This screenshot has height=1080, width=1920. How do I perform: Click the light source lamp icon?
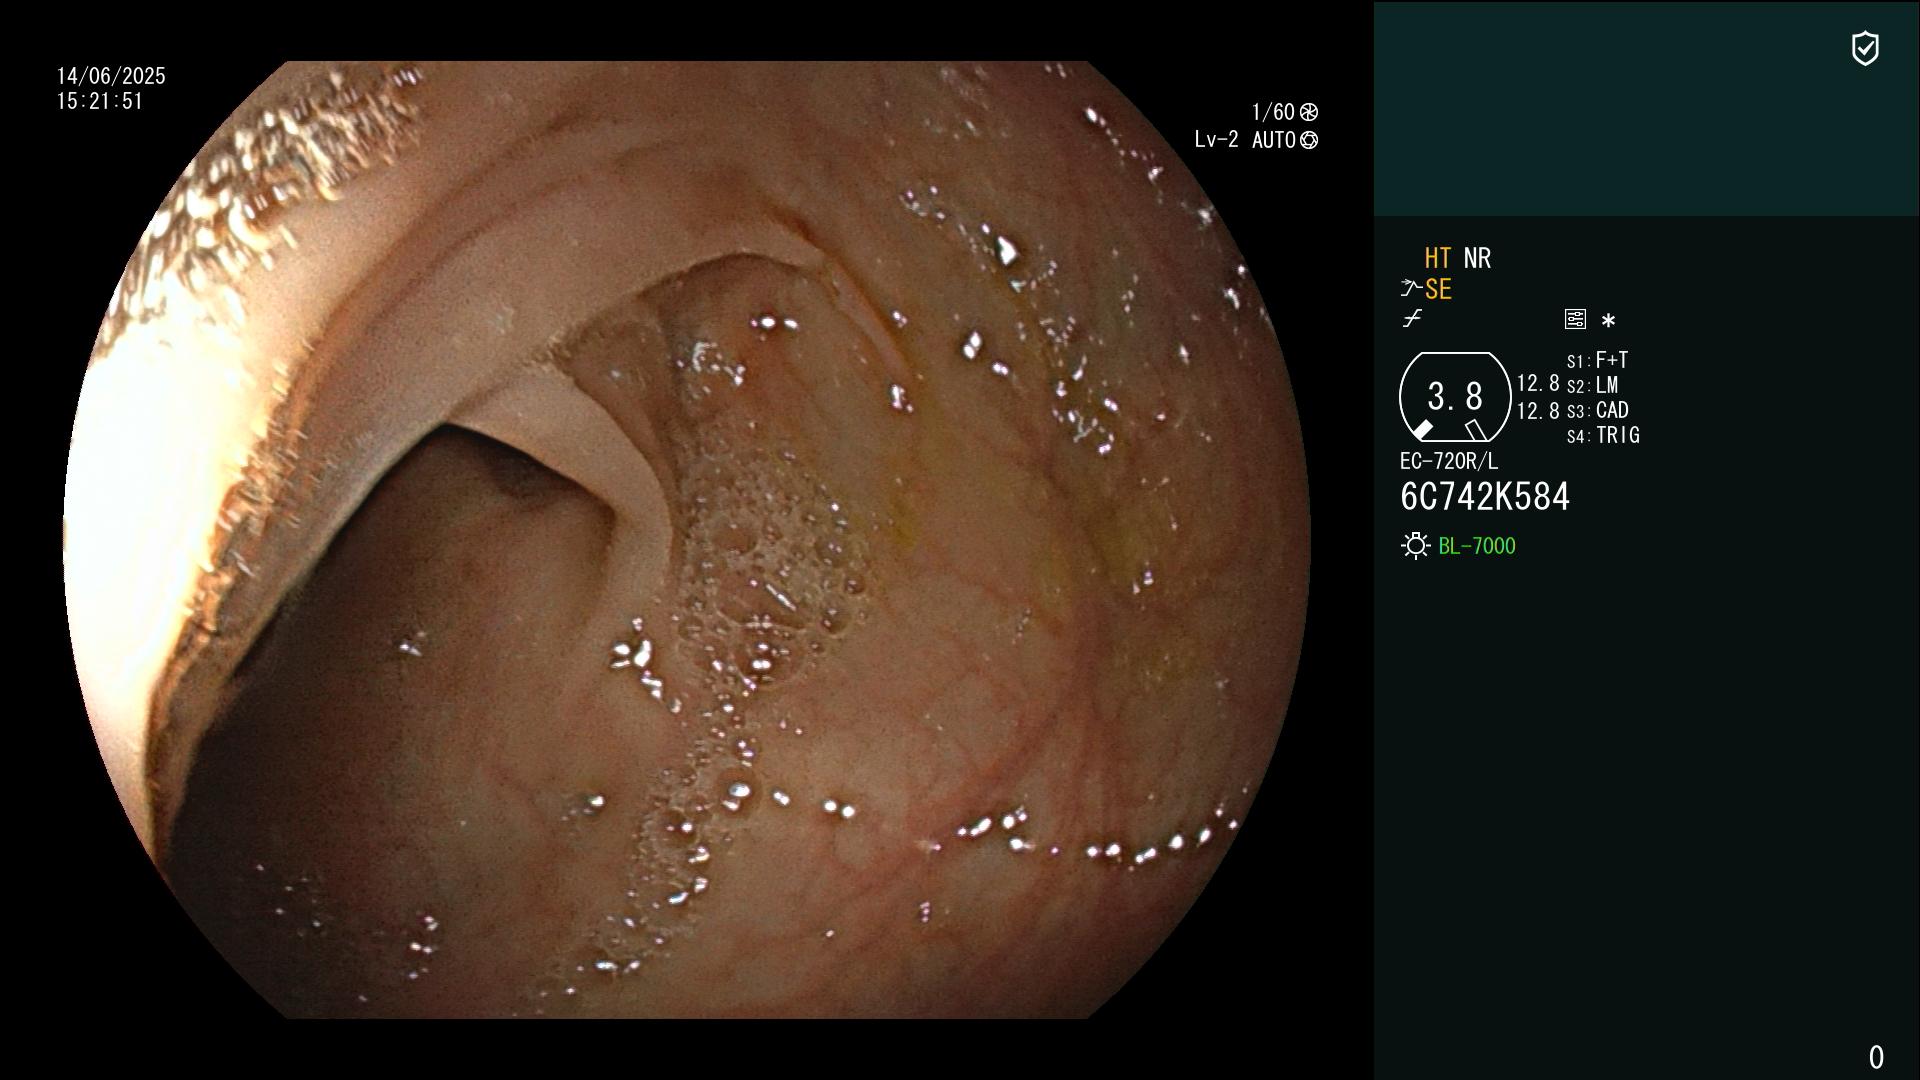pos(1415,546)
